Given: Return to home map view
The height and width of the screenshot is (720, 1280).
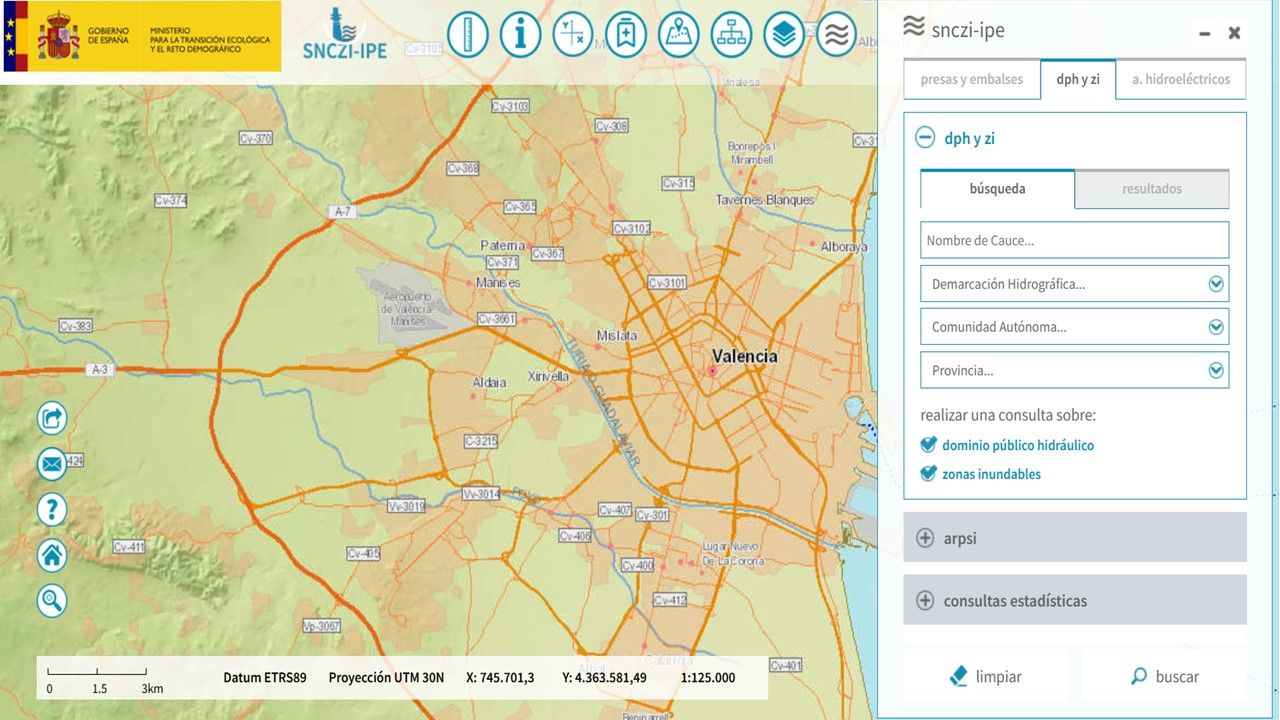Looking at the screenshot, I should point(52,555).
